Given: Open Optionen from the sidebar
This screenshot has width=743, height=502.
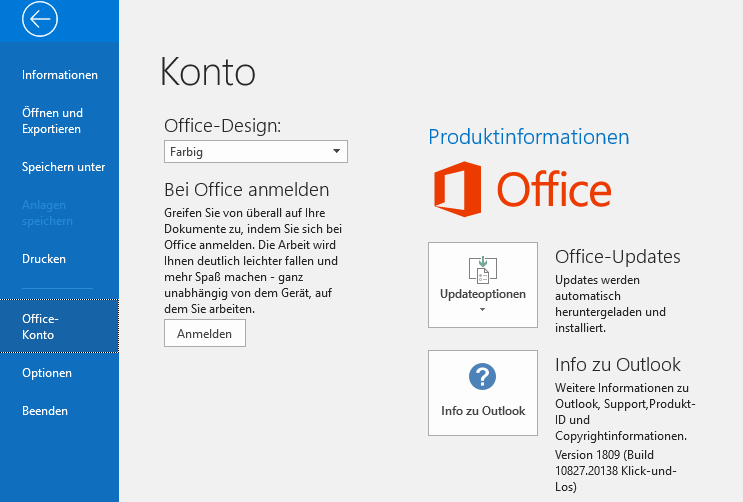Looking at the screenshot, I should (x=47, y=373).
